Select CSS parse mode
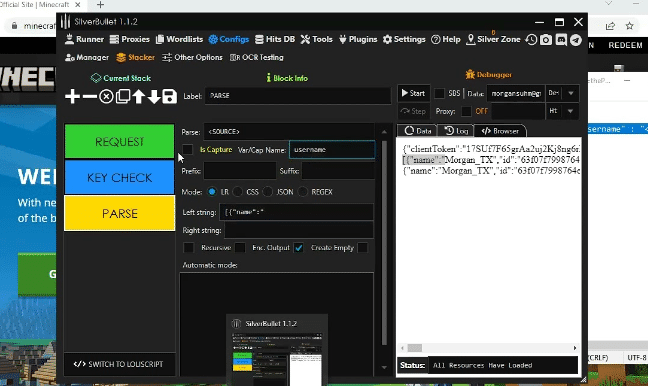 pos(238,192)
